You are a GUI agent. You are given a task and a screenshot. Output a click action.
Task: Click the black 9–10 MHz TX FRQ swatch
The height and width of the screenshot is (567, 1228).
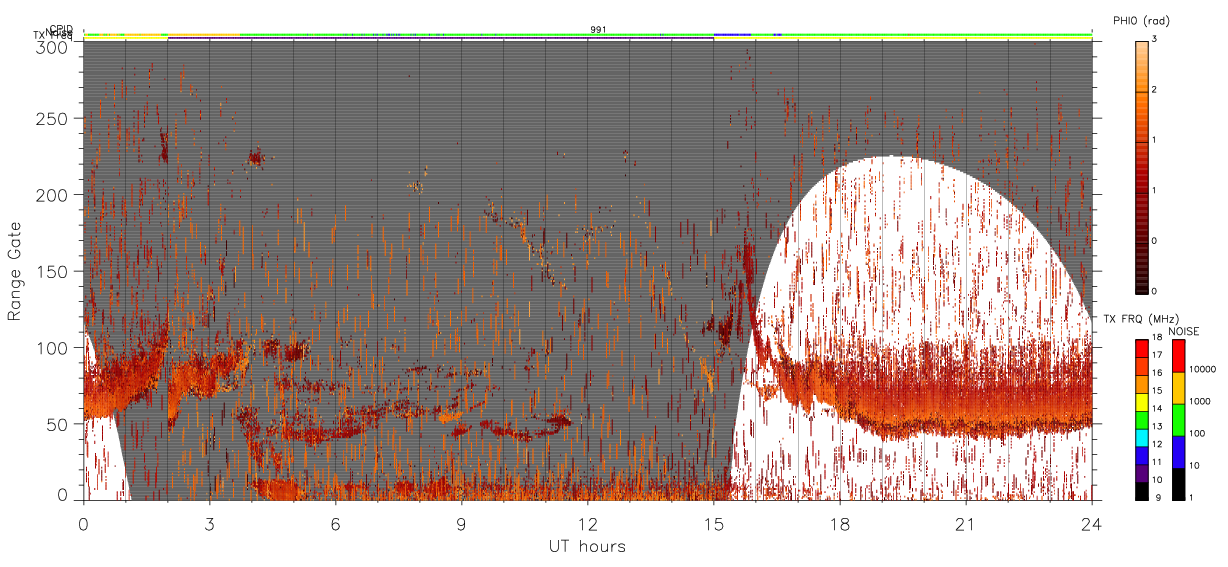pos(1142,491)
